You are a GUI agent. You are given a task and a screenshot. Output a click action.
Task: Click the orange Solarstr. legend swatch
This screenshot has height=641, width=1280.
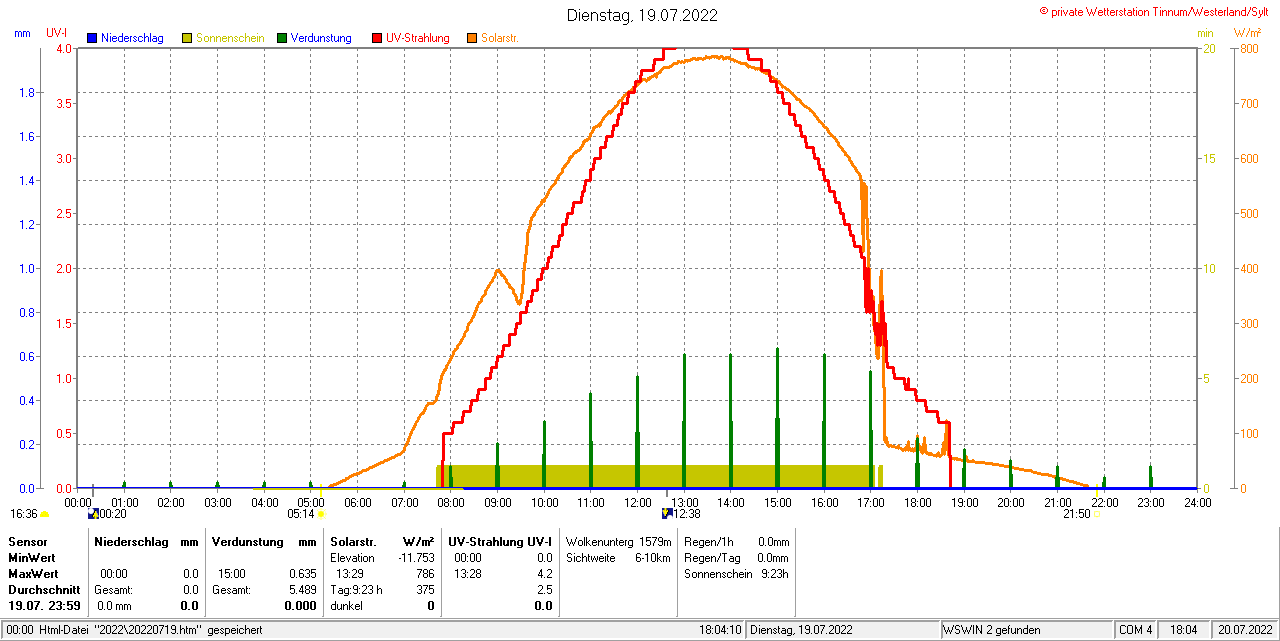[x=472, y=38]
